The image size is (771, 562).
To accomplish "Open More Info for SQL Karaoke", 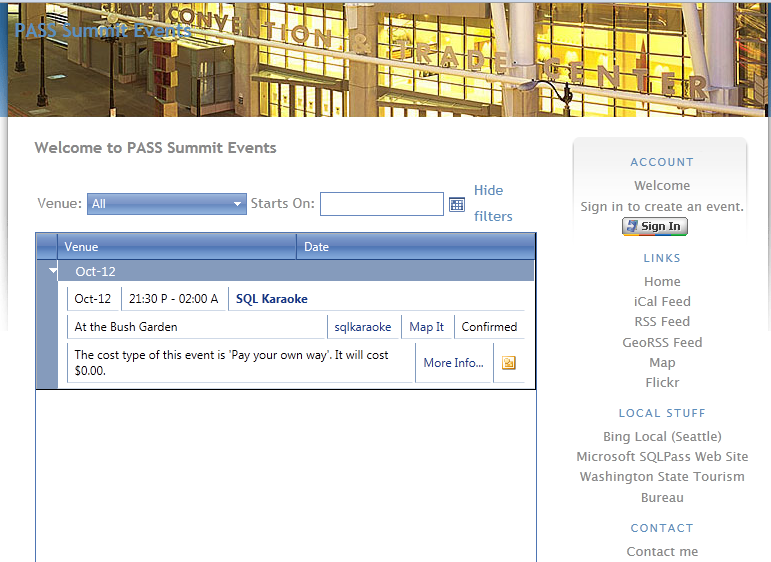I will click(x=453, y=363).
